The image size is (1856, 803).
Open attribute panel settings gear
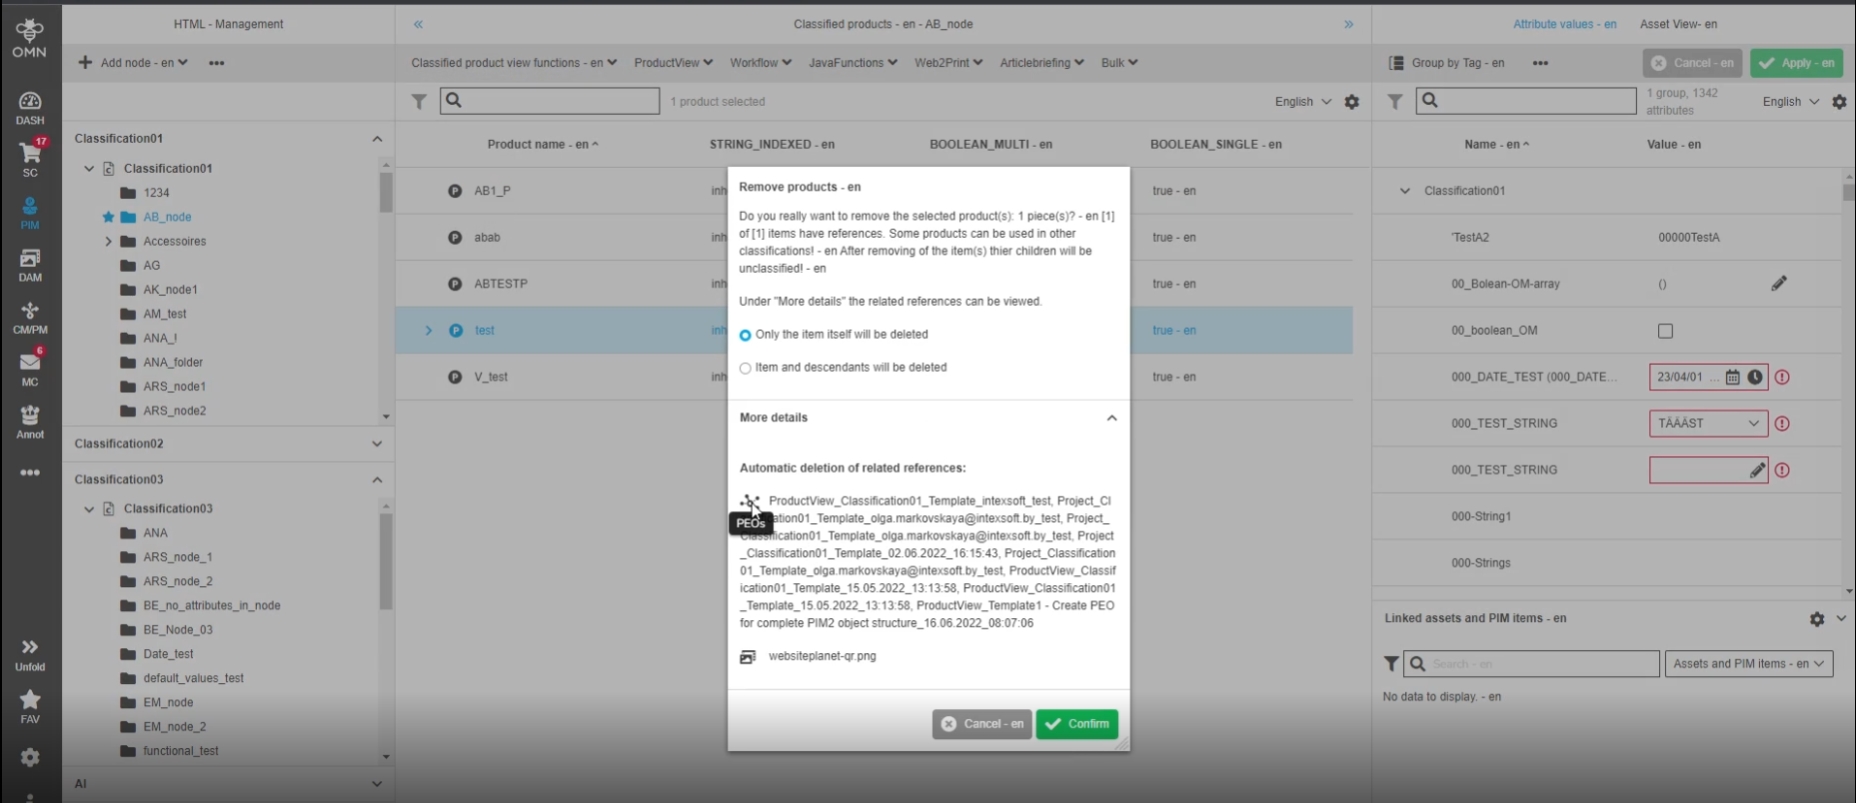[x=1839, y=102]
